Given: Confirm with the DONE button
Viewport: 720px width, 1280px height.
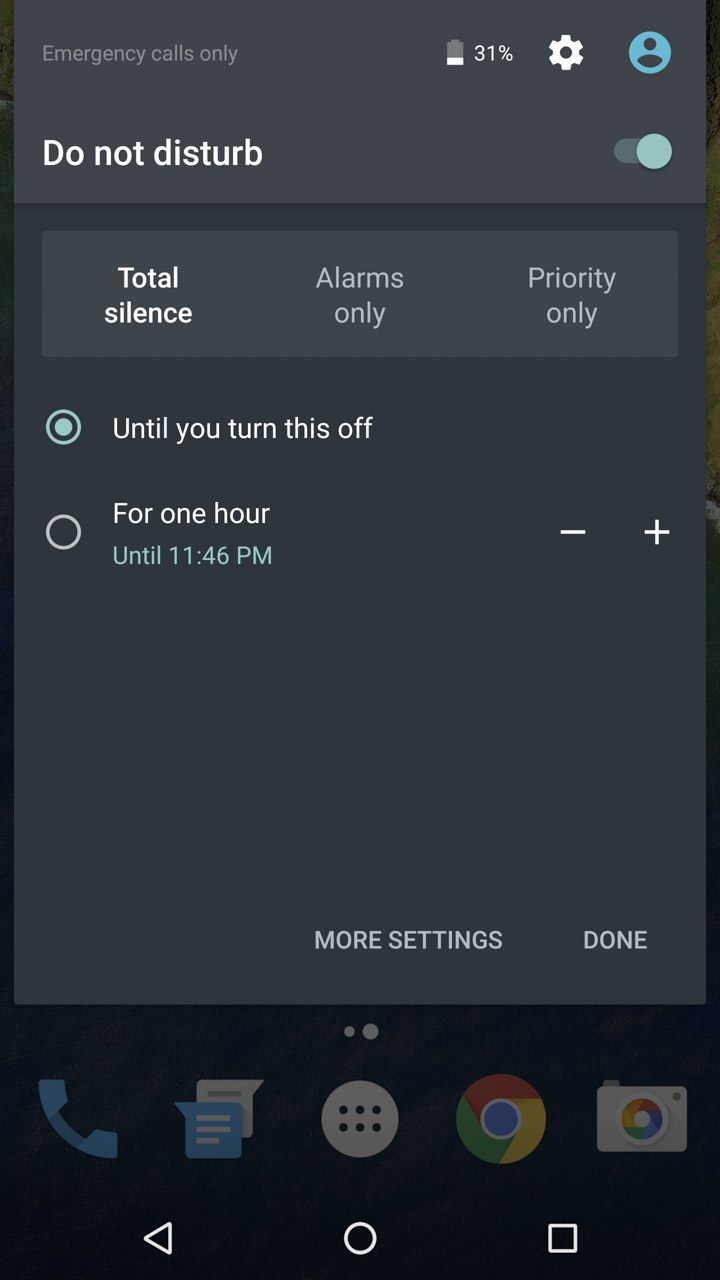Looking at the screenshot, I should click(615, 940).
